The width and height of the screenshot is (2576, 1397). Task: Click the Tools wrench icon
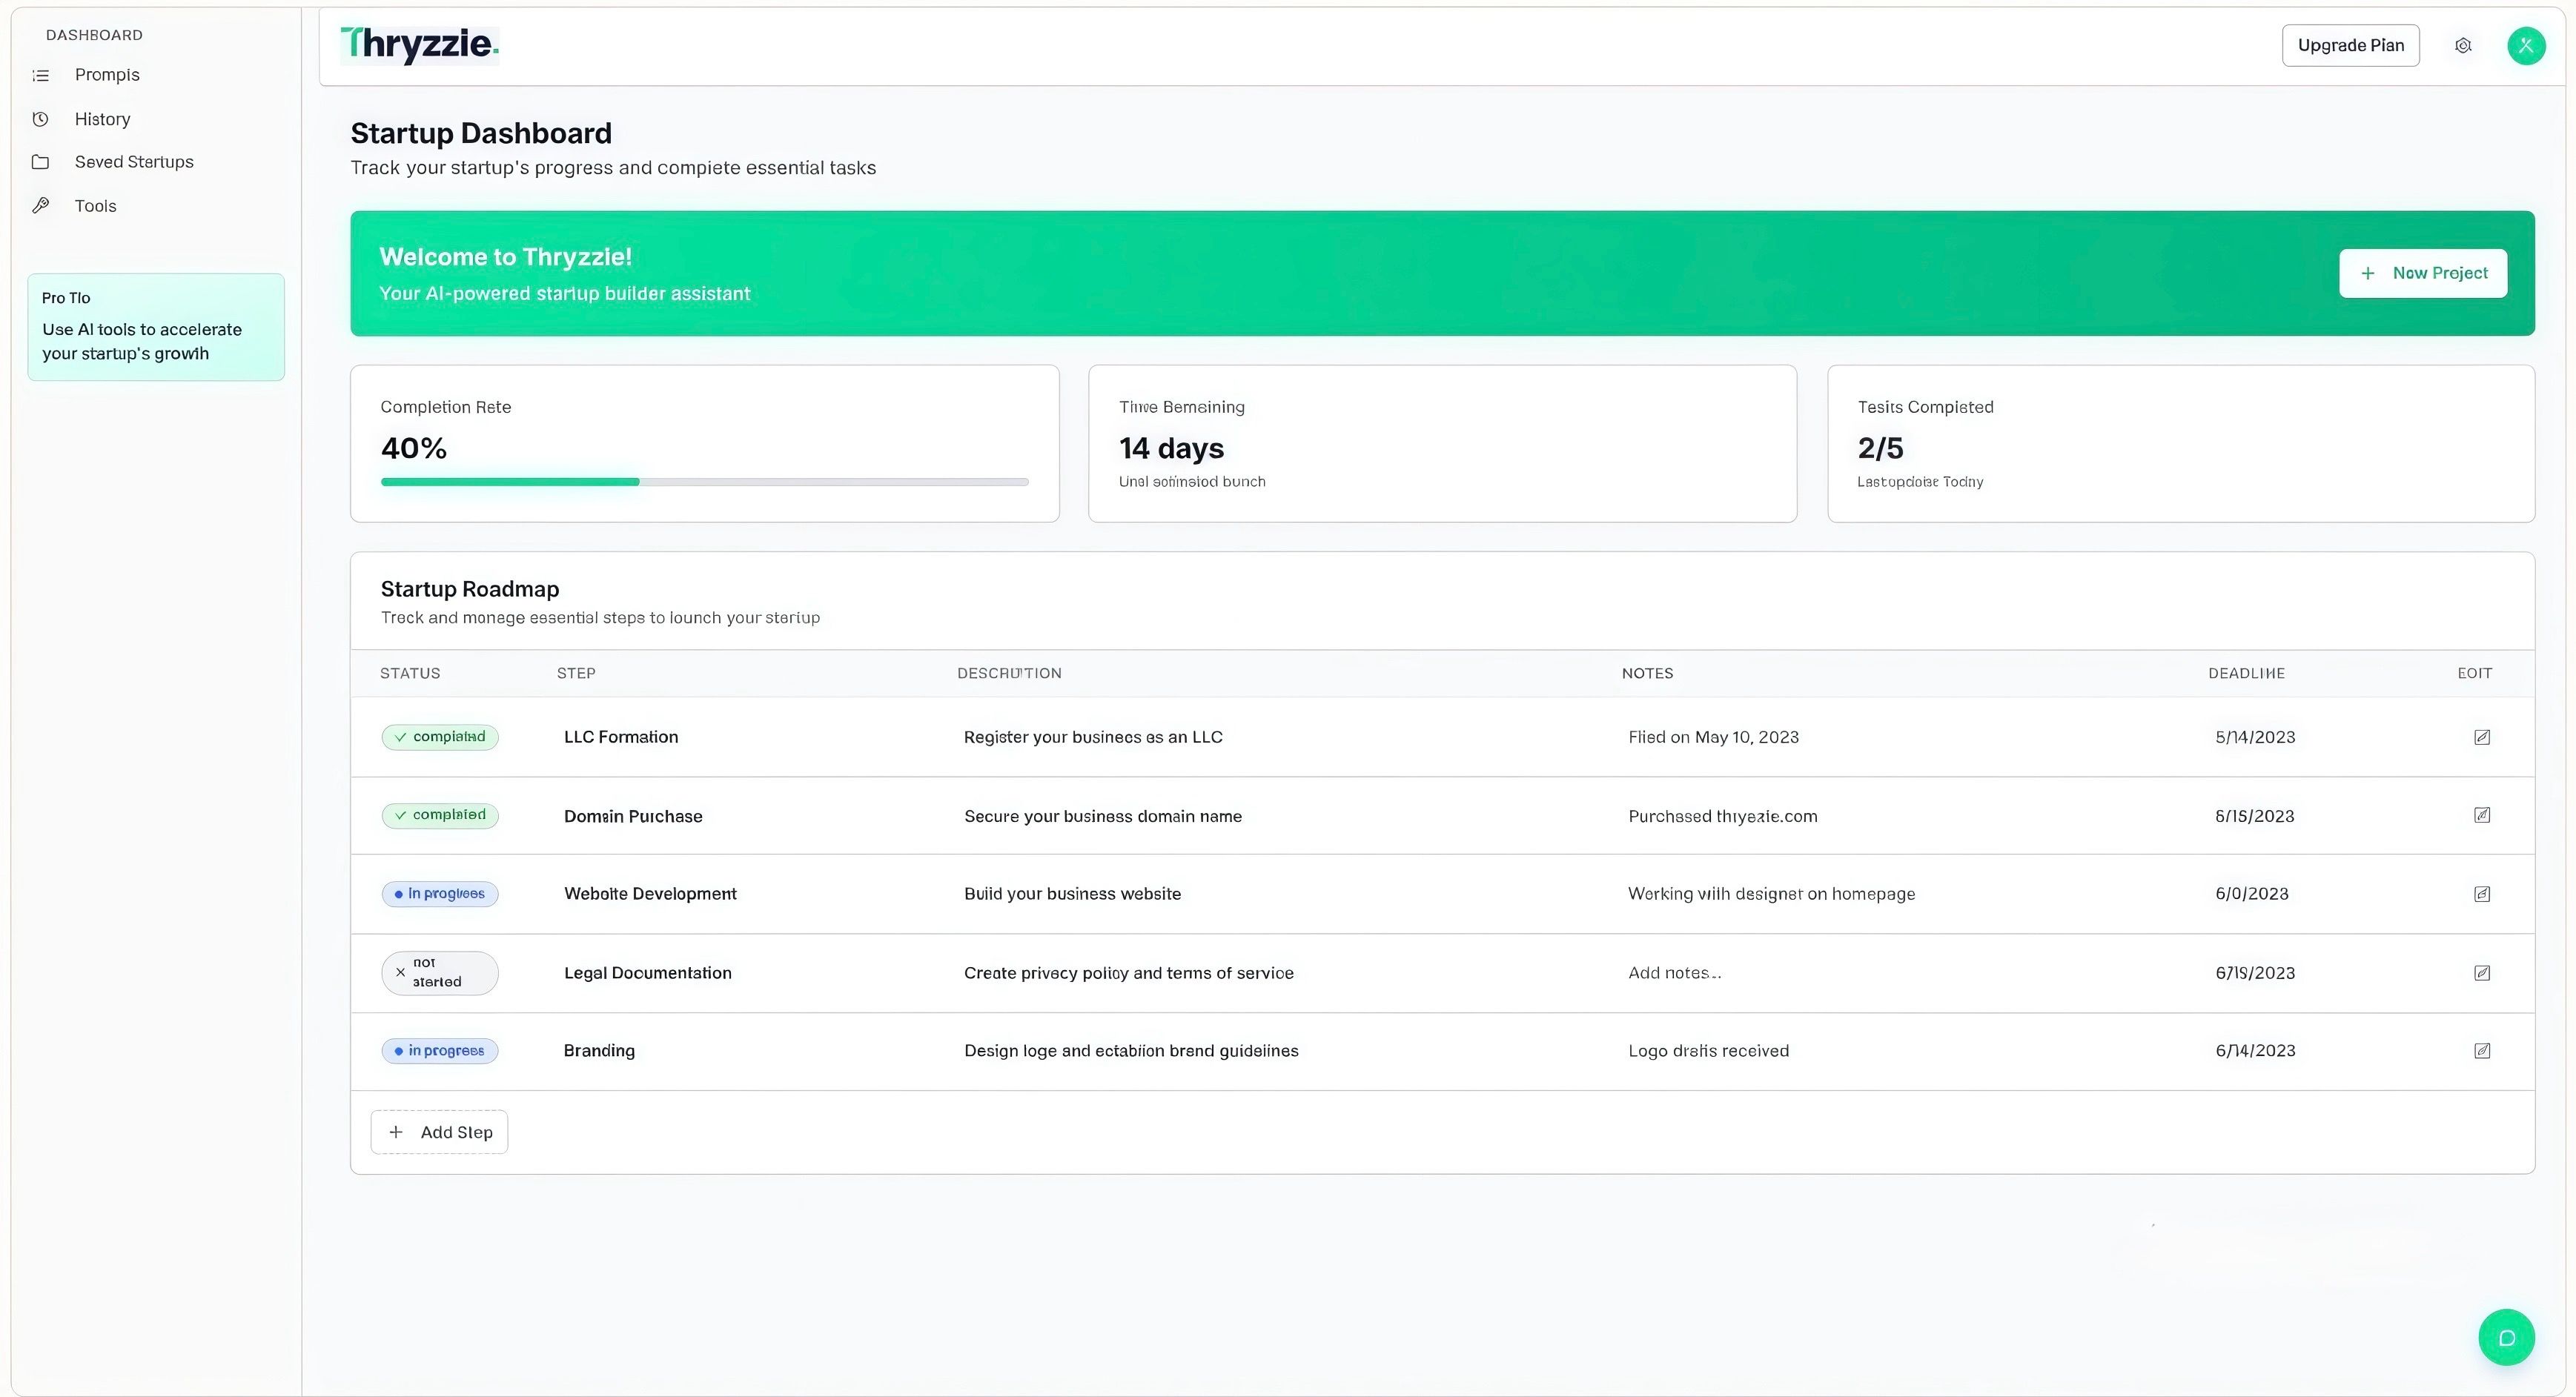[41, 206]
